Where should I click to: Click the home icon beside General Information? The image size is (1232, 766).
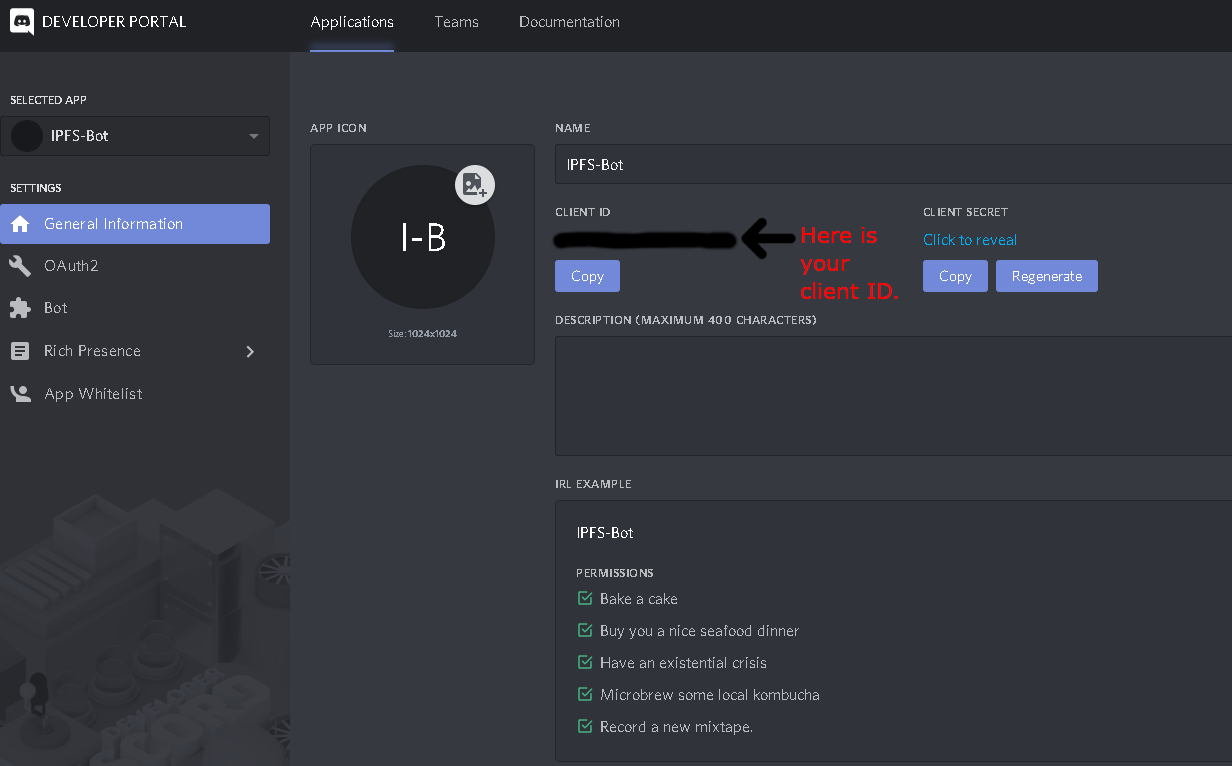point(20,224)
